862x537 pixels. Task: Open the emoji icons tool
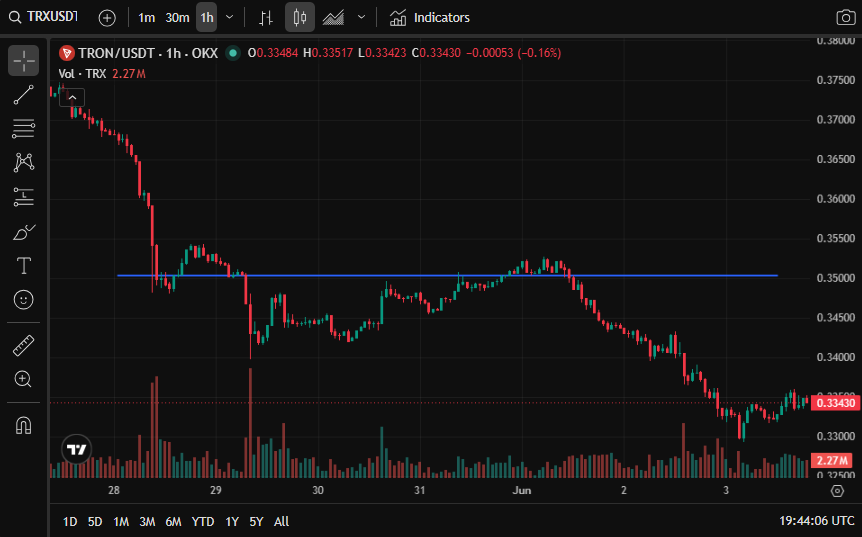(x=24, y=300)
